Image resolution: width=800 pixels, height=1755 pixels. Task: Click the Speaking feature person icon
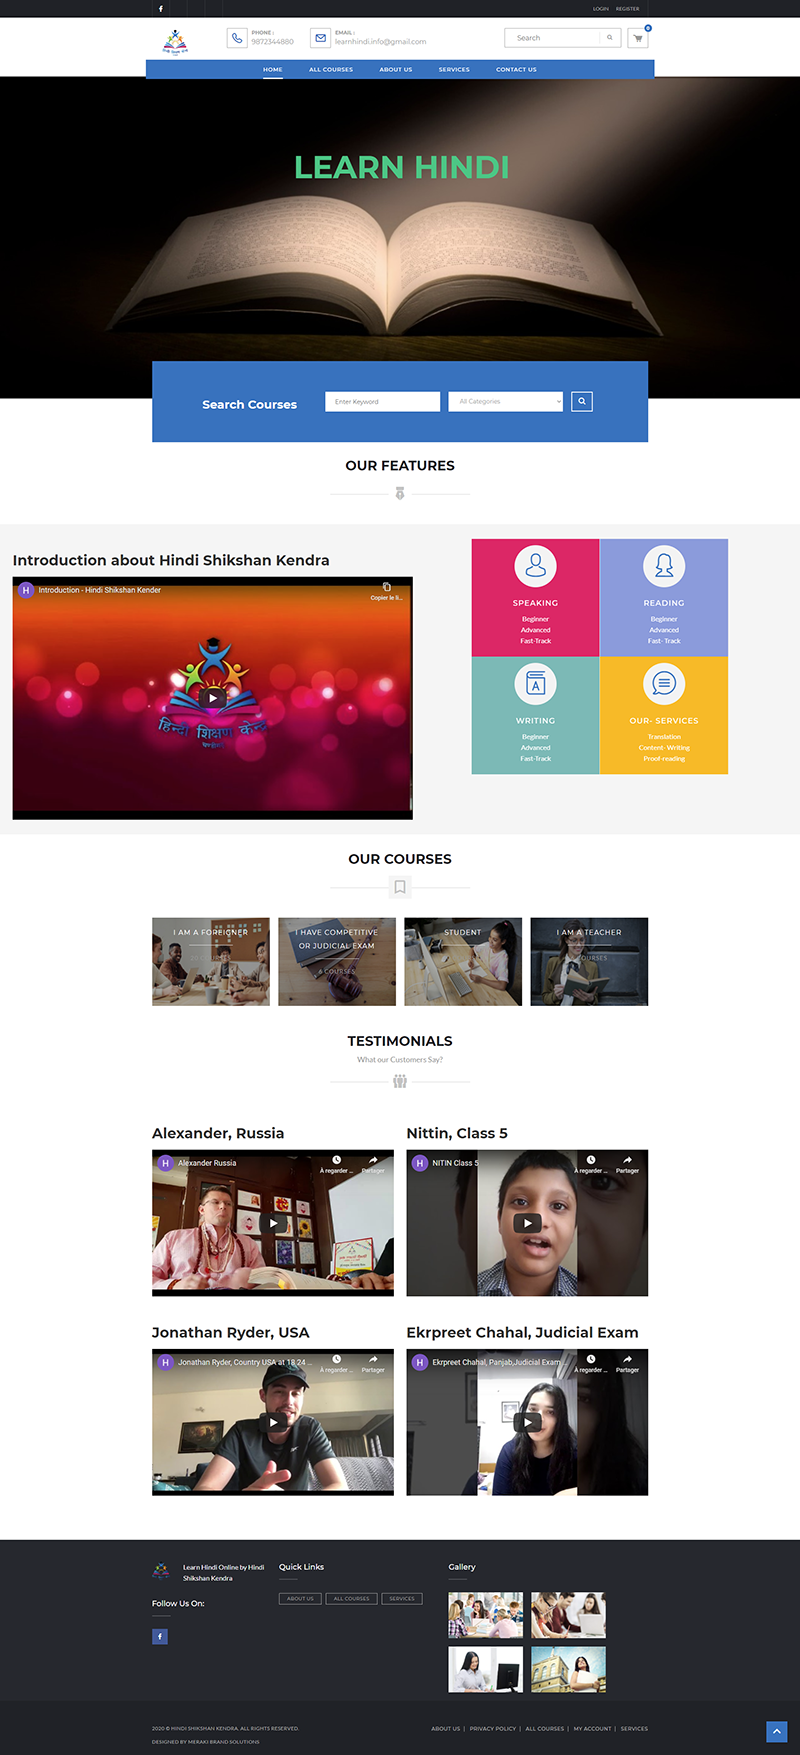pyautogui.click(x=535, y=566)
